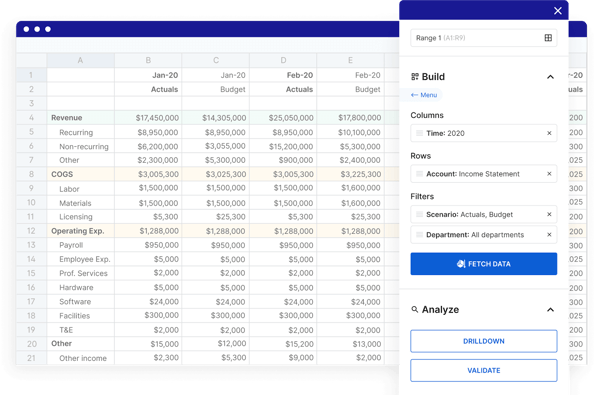Grab the drag handle on Time: 2020

(x=419, y=133)
